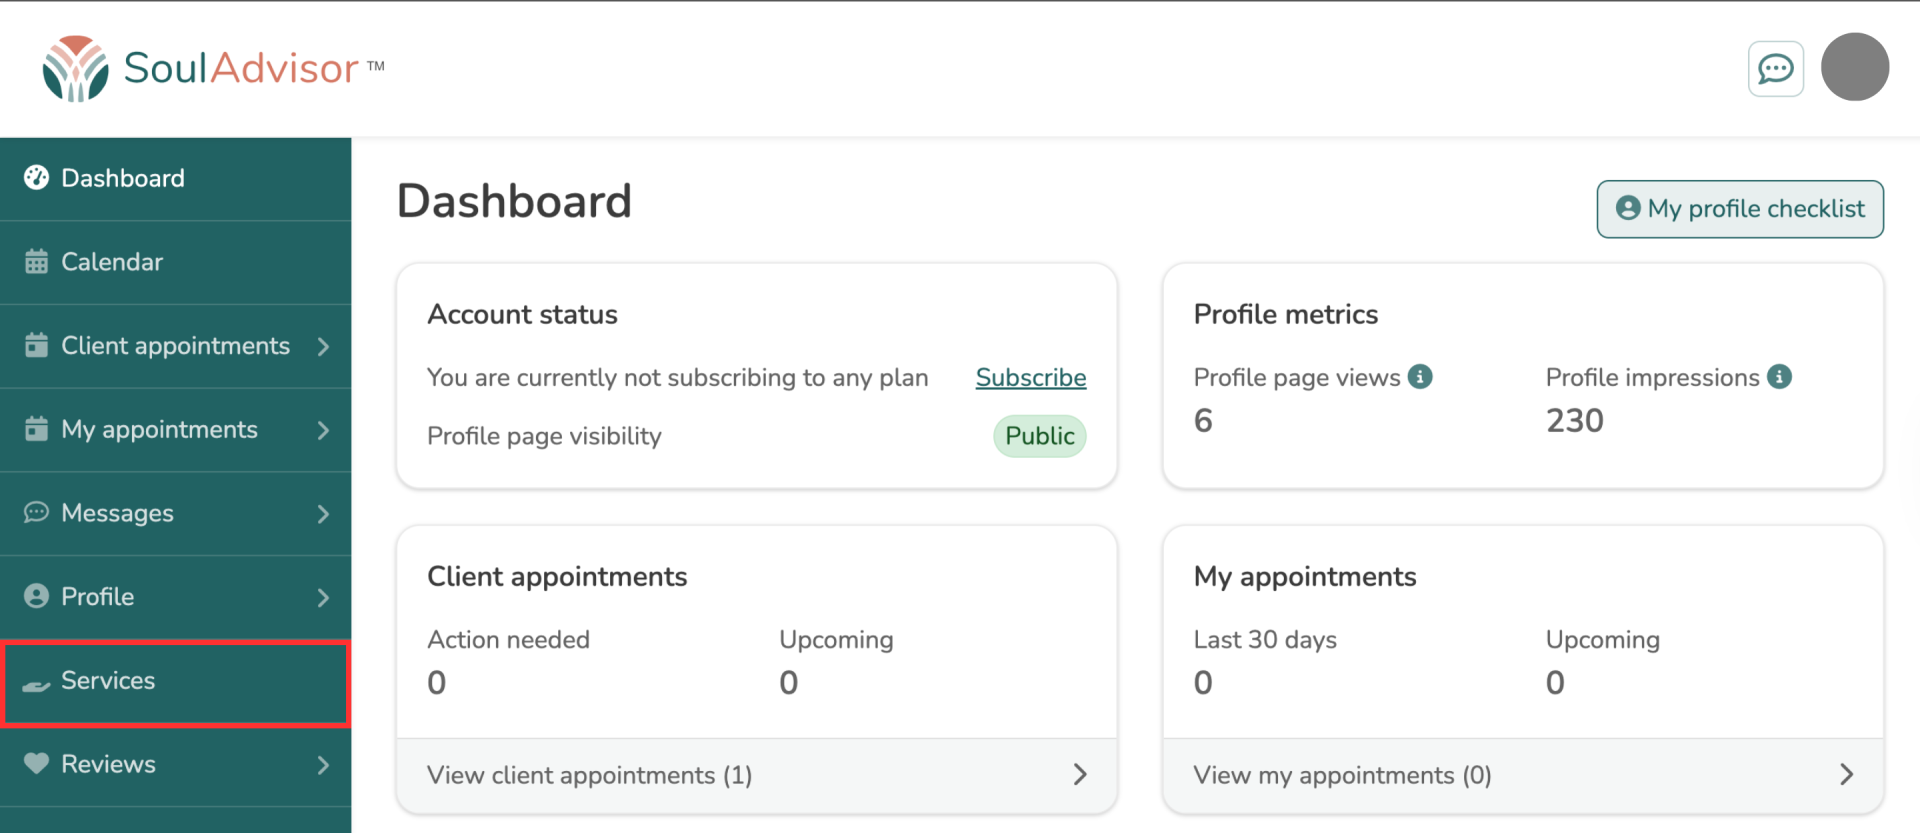Expand the Messages sidebar chevron
The height and width of the screenshot is (833, 1920).
click(x=323, y=514)
